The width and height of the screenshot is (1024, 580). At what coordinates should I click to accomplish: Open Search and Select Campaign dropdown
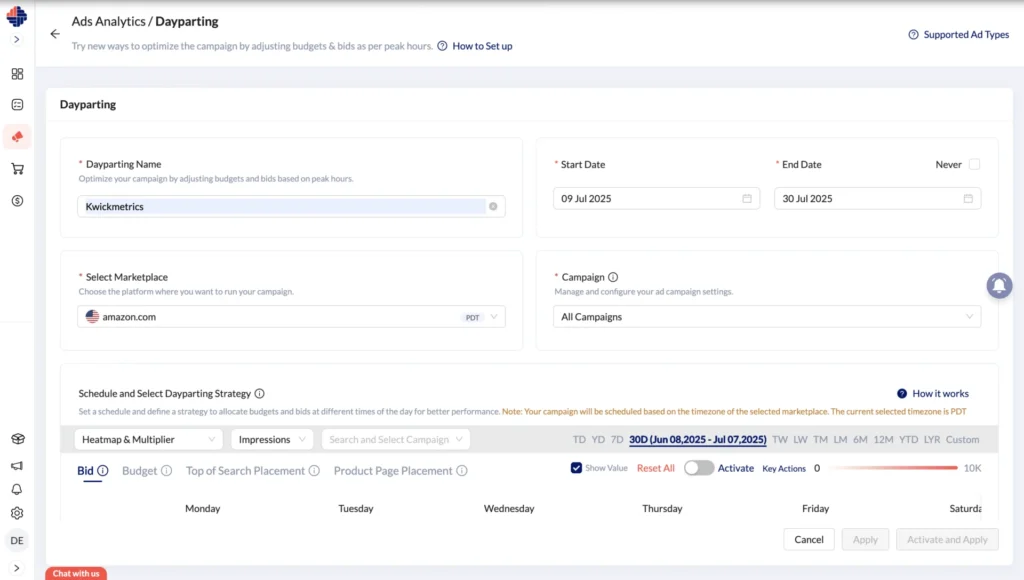396,440
